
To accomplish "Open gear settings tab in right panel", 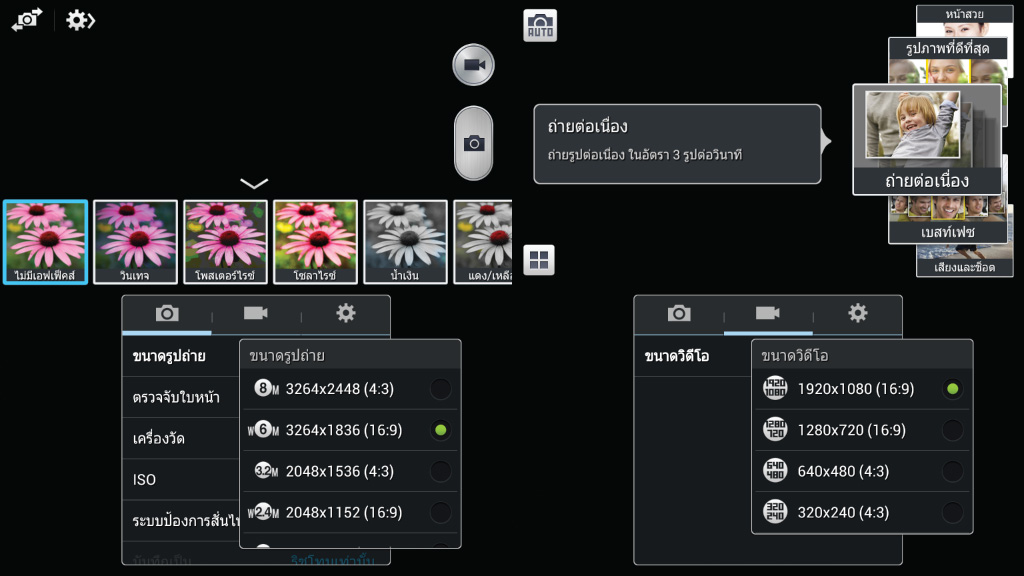I will [857, 313].
